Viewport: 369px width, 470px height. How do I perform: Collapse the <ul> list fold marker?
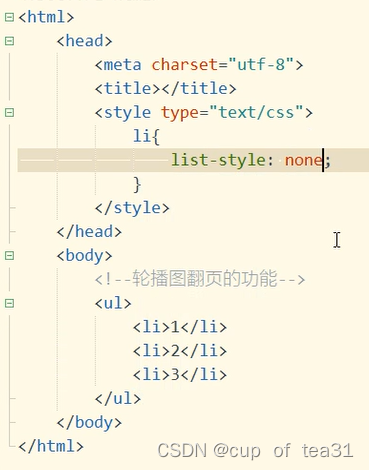(9, 303)
